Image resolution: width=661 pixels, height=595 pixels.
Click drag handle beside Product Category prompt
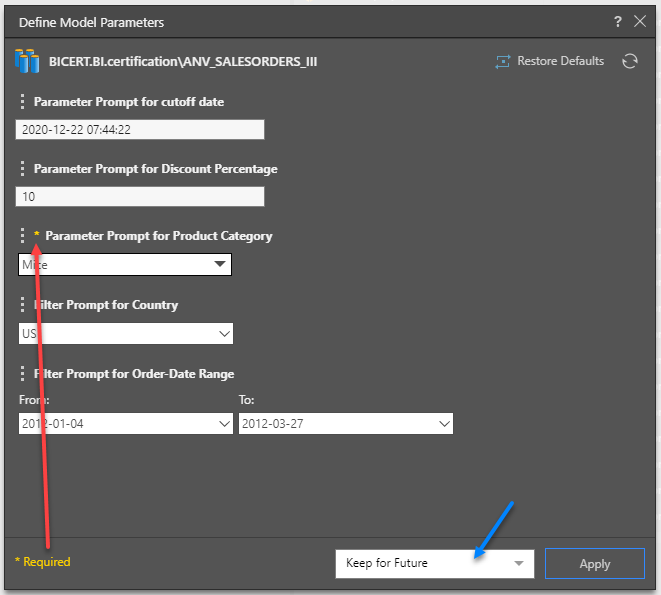tap(23, 236)
